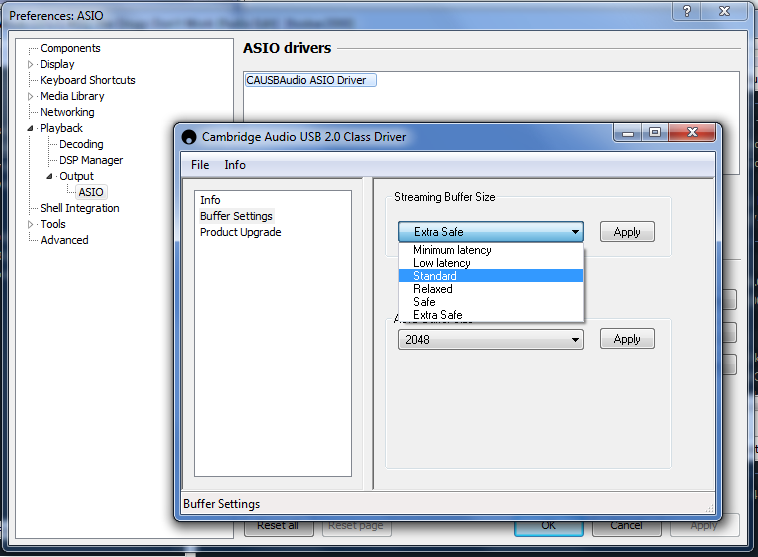Viewport: 758px width, 557px height.
Task: Select Product Upgrade in the left list
Action: (240, 232)
